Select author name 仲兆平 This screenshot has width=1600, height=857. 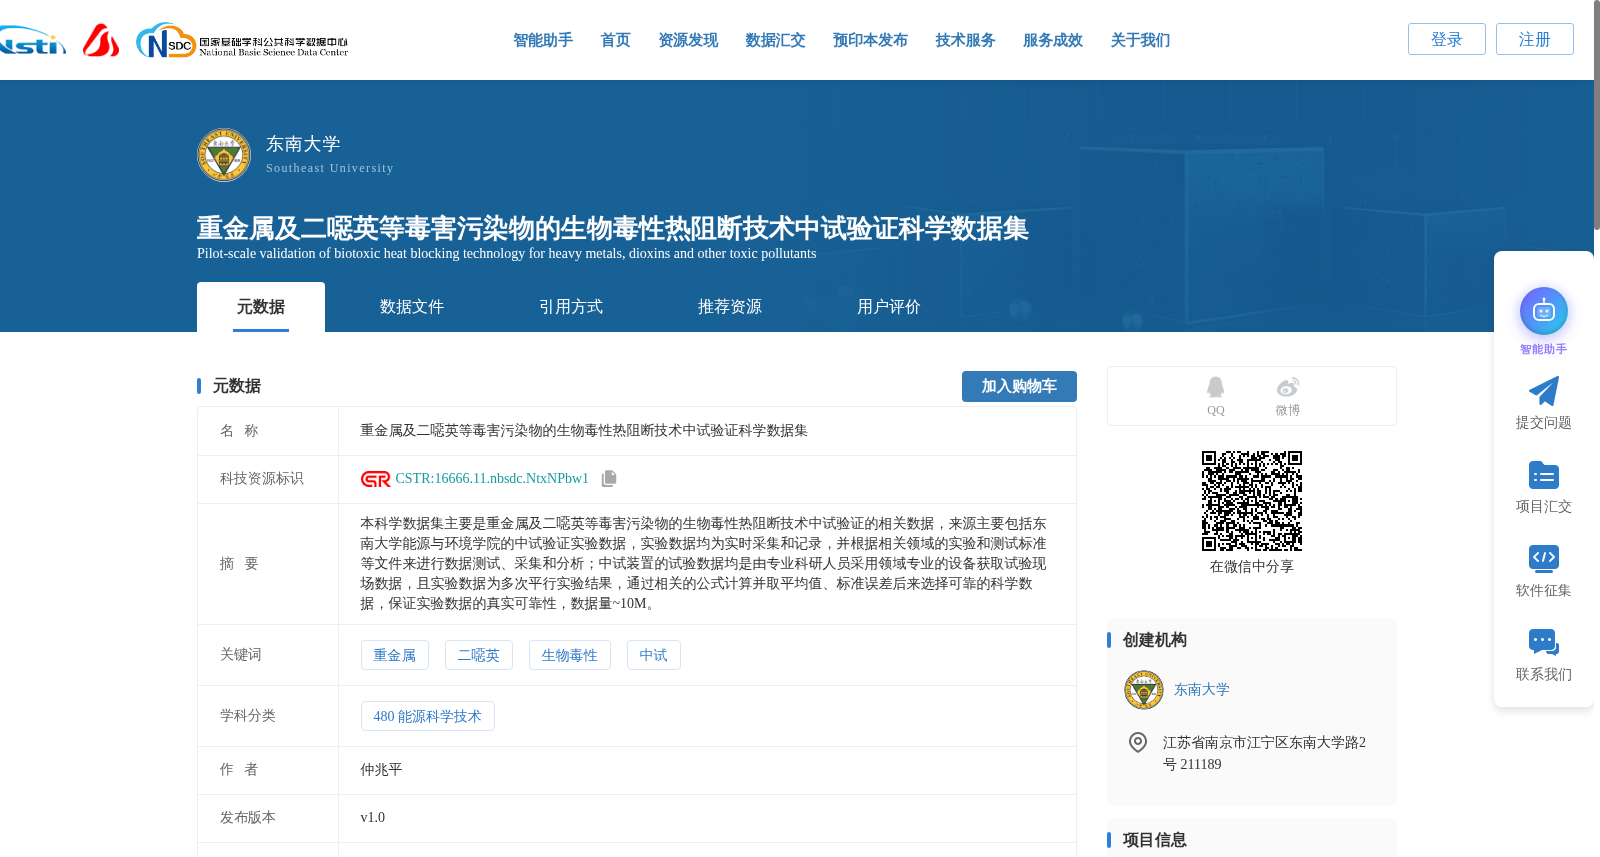[x=381, y=770]
